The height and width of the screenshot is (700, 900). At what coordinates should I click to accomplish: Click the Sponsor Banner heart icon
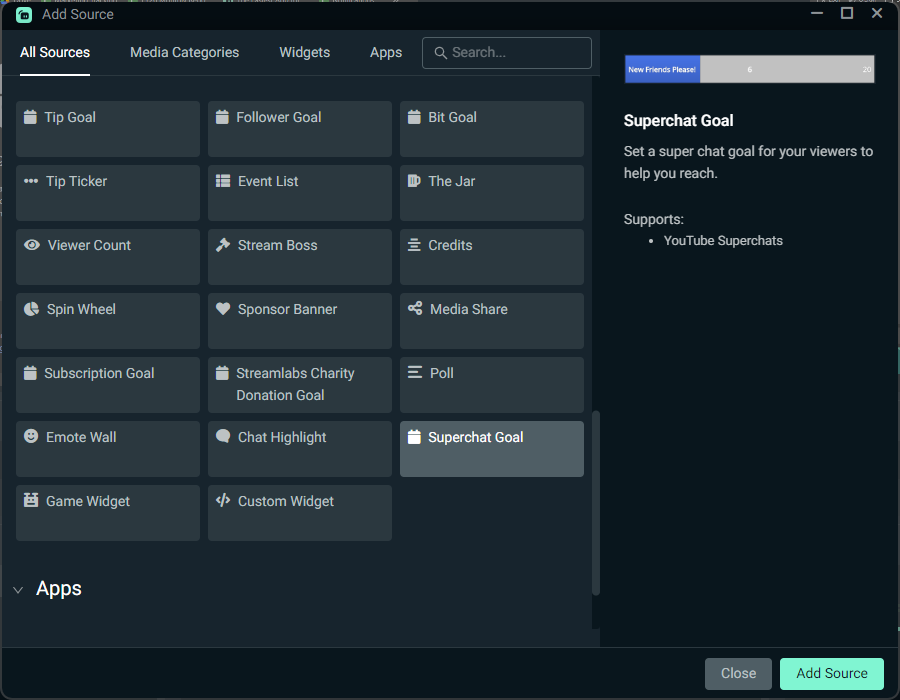tap(223, 309)
